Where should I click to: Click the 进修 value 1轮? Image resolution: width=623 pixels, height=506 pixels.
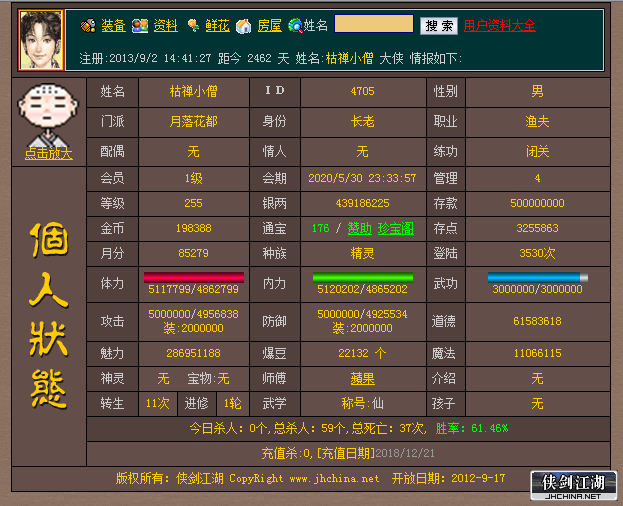(233, 404)
